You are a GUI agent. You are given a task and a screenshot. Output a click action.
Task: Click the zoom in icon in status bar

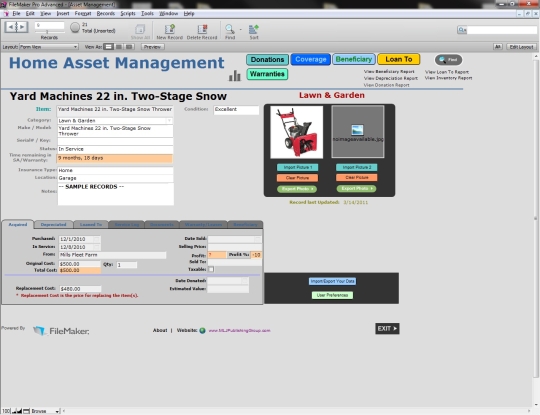click(19, 411)
